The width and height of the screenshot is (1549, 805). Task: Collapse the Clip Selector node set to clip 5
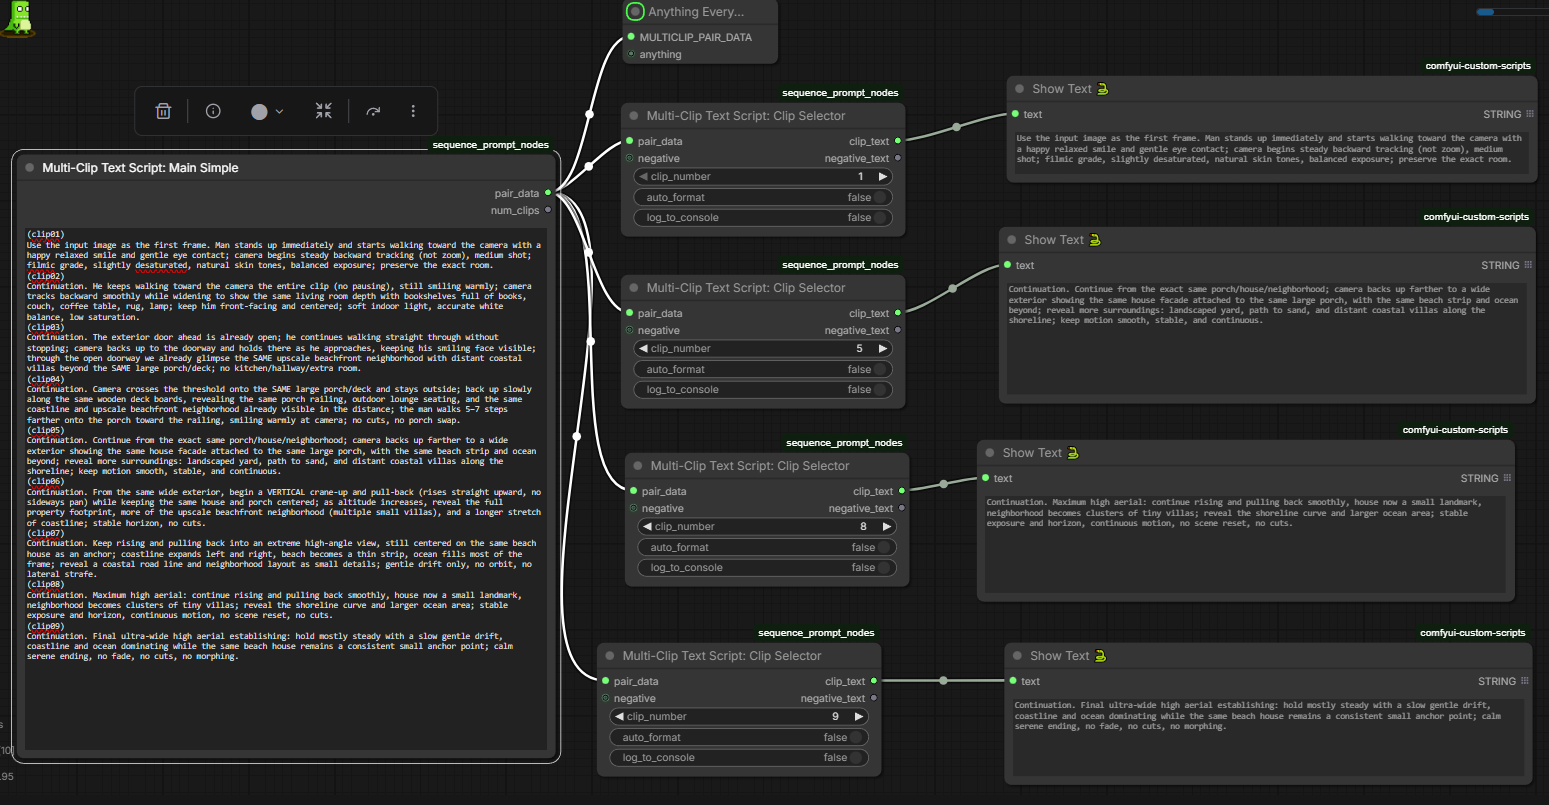(x=635, y=288)
